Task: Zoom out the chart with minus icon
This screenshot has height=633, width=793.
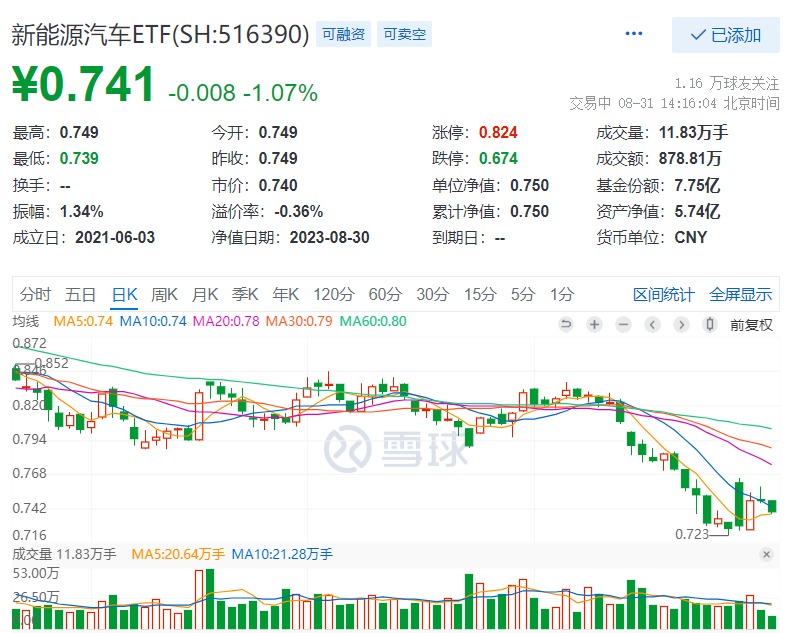Action: click(x=624, y=324)
